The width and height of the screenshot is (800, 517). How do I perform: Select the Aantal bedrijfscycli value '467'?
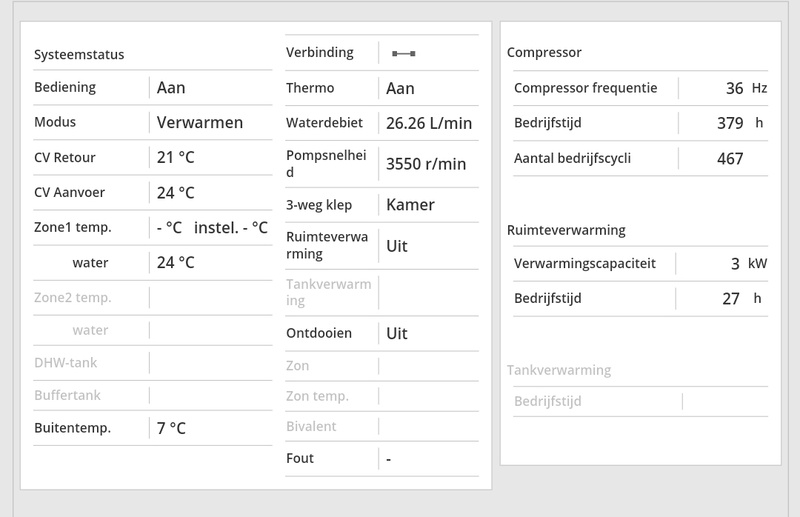click(730, 159)
